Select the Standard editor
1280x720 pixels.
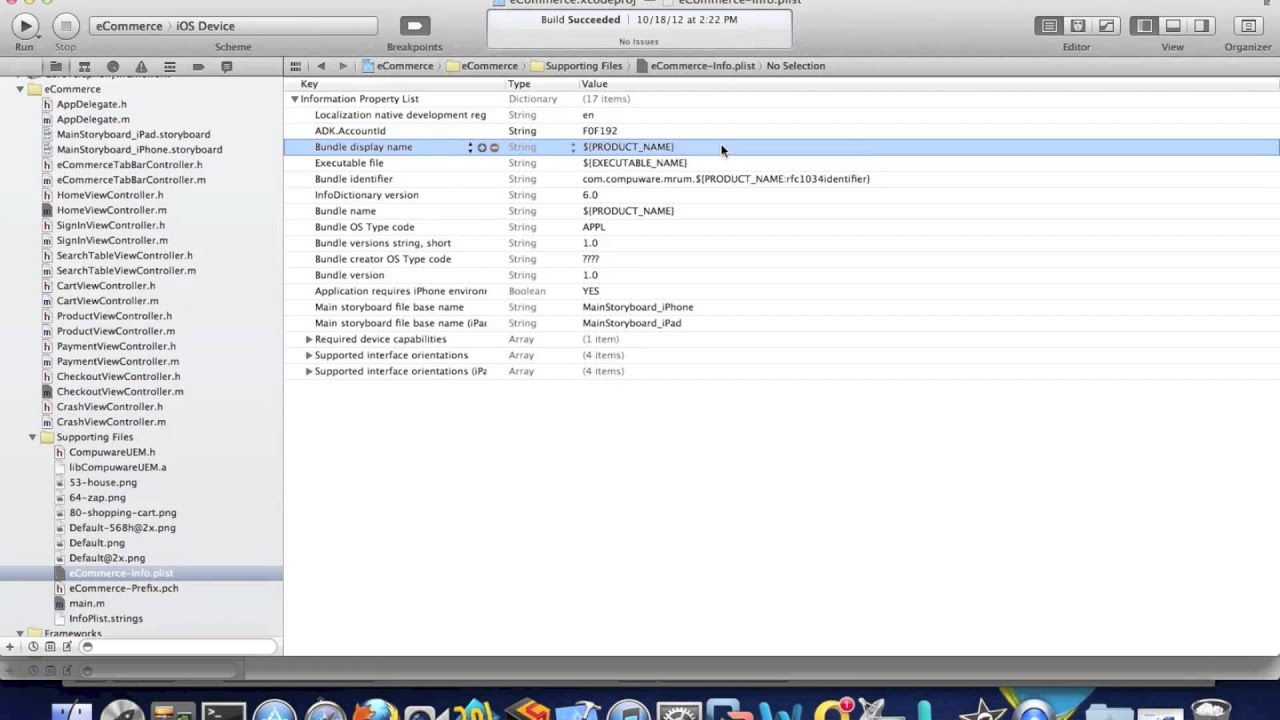pyautogui.click(x=1049, y=26)
